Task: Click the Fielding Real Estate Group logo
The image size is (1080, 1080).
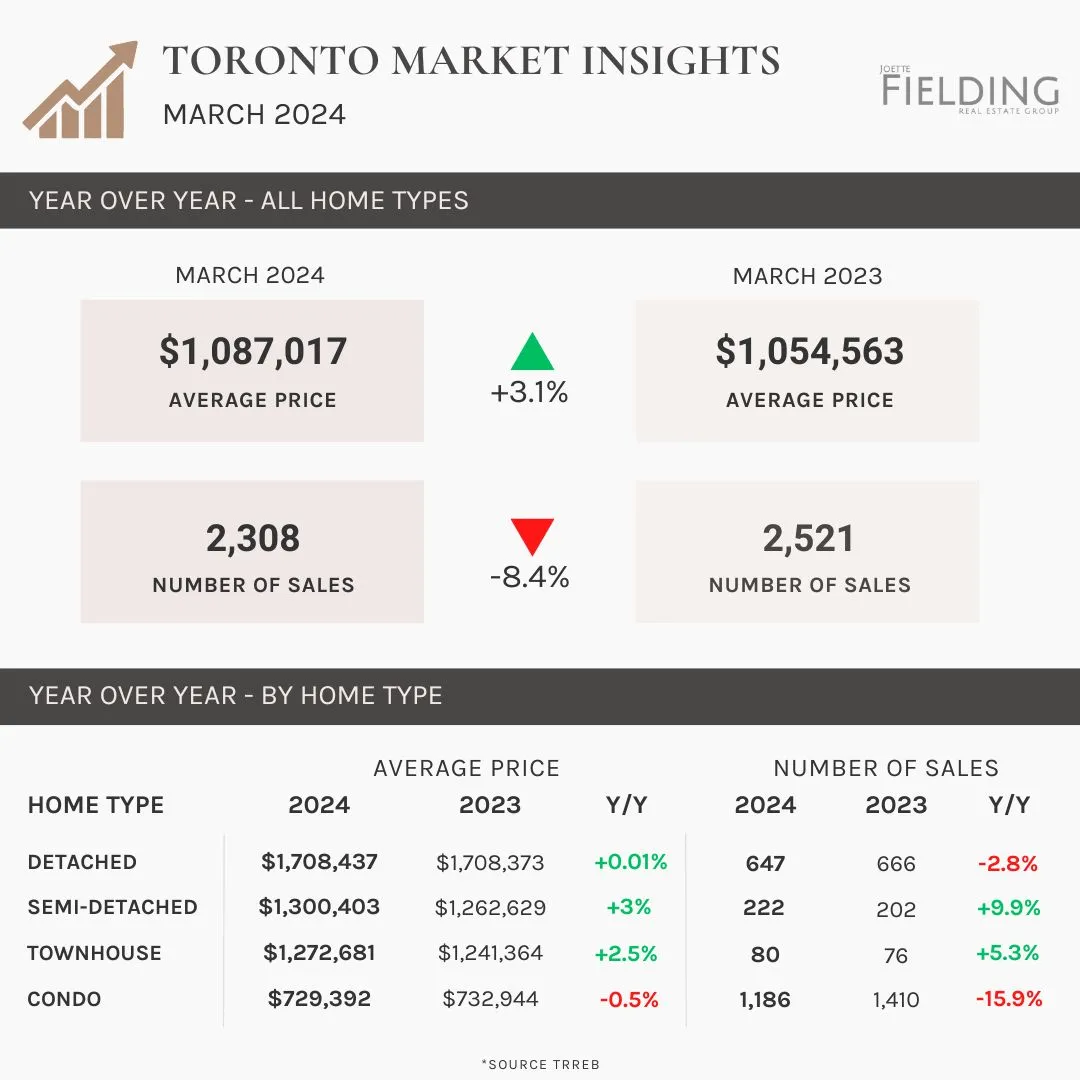Action: click(970, 90)
